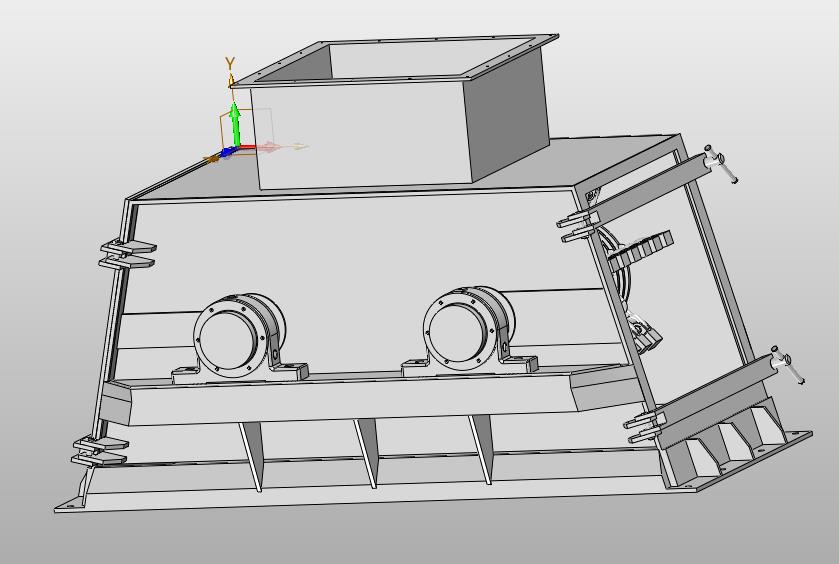The width and height of the screenshot is (839, 564).
Task: Click the Y axis label above the triad
Action: pos(230,64)
